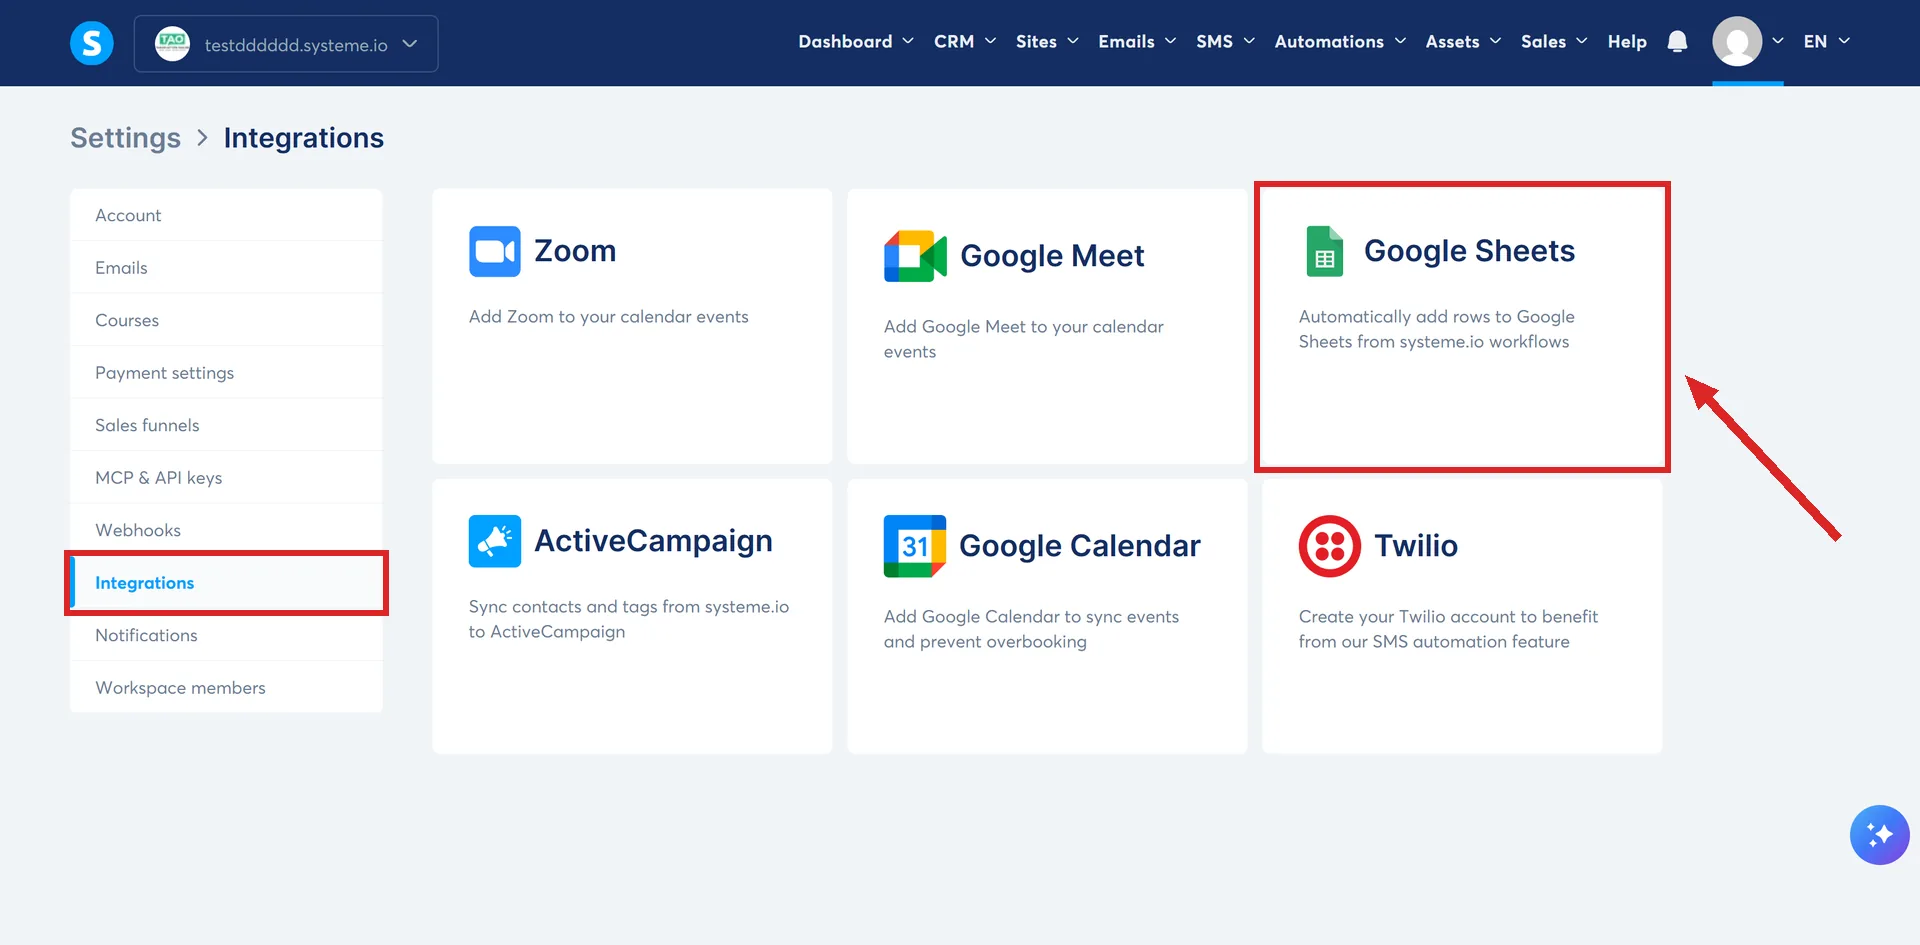The width and height of the screenshot is (1920, 945).
Task: Click the Google Sheets title
Action: [1469, 251]
